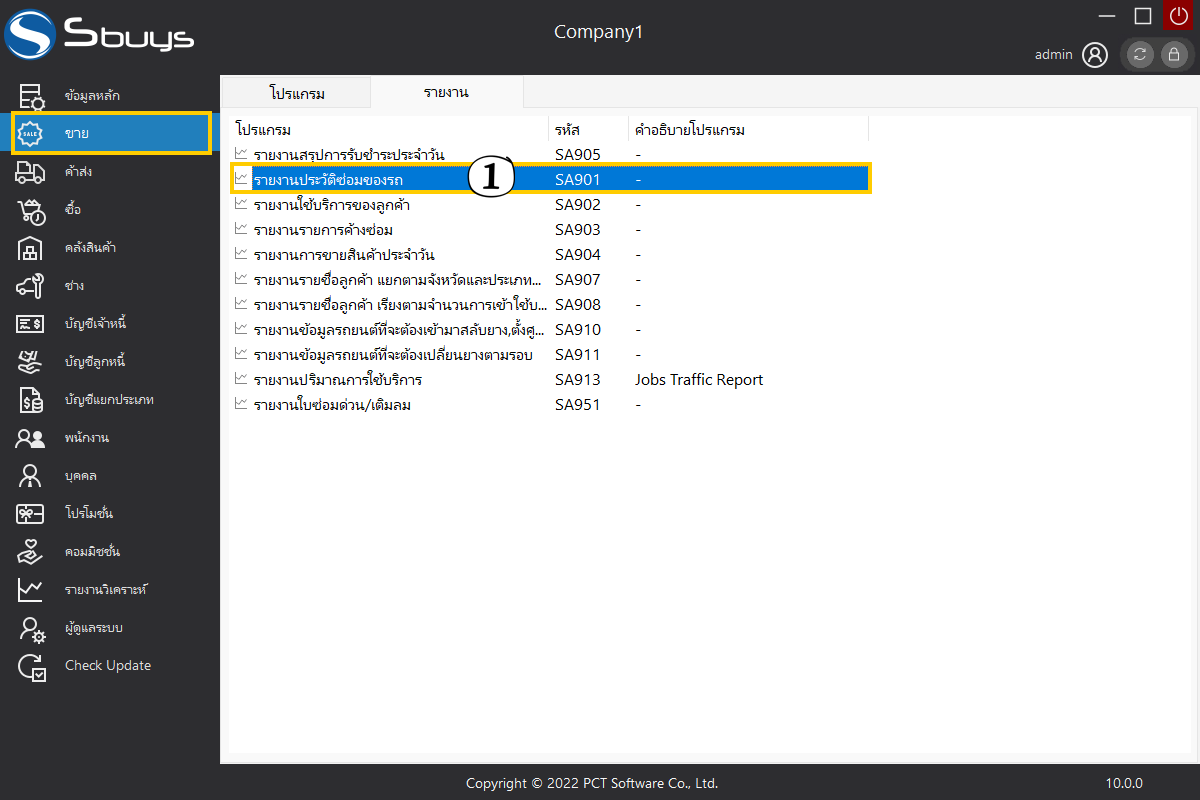Click the Sbuys logo

pyautogui.click(x=100, y=35)
